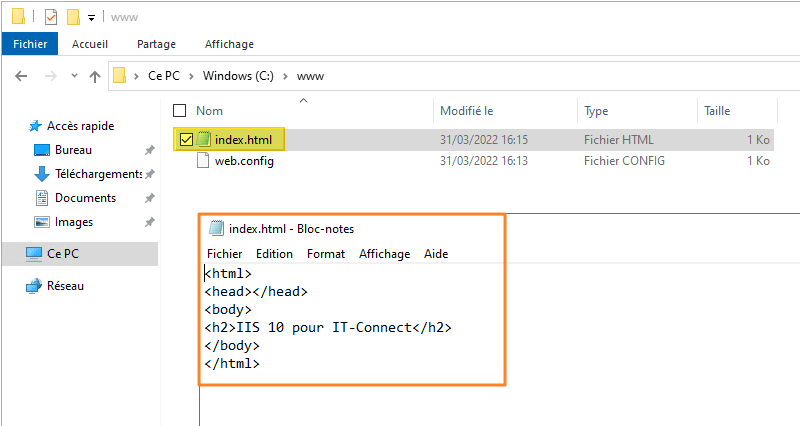Click the back navigation arrow
Viewport: 800px width, 426px height.
pos(20,76)
